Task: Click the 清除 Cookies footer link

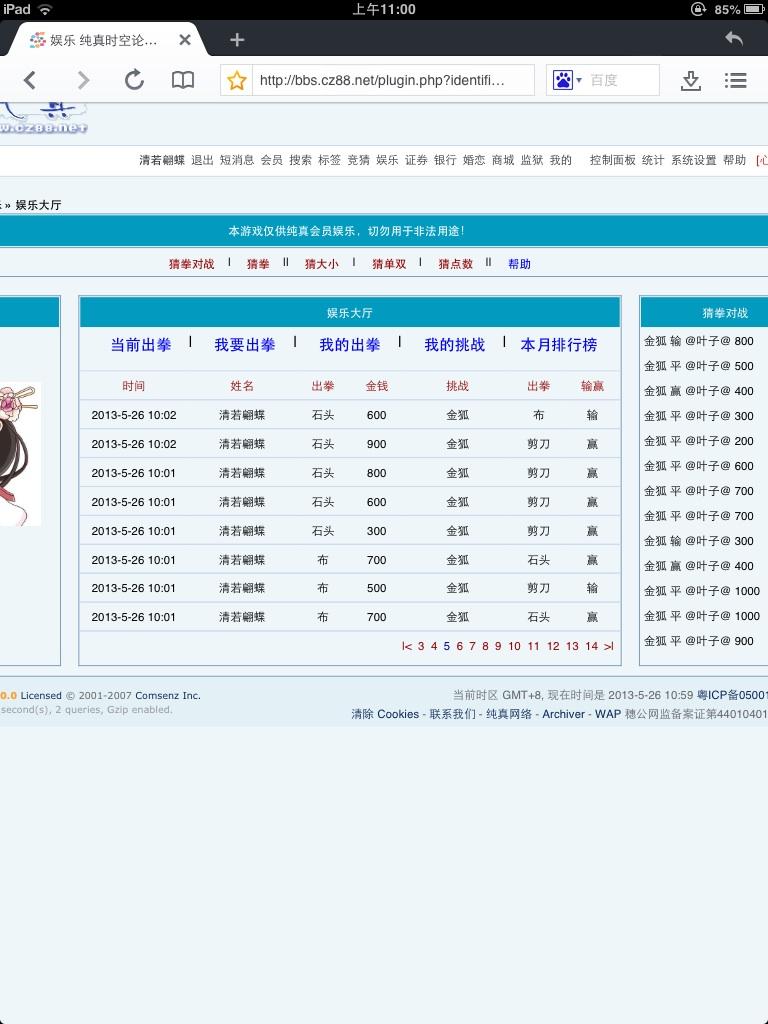Action: (385, 714)
